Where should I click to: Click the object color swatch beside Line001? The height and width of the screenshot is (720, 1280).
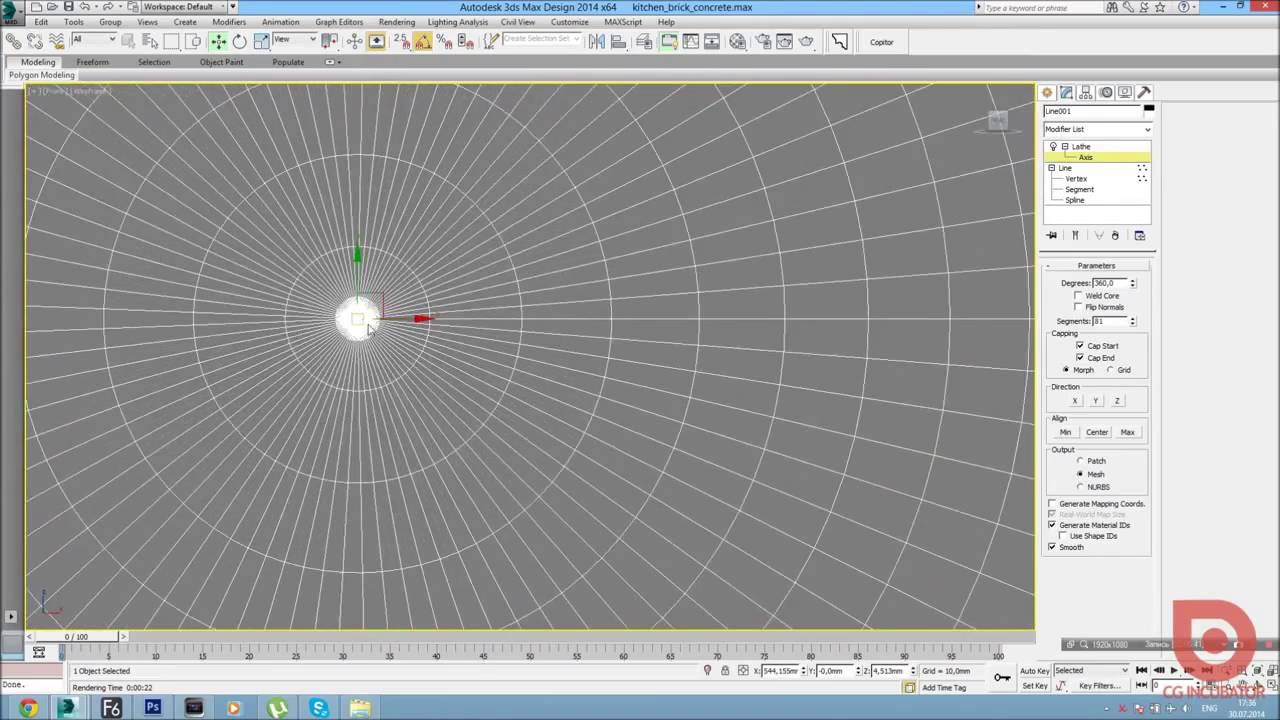click(1148, 109)
